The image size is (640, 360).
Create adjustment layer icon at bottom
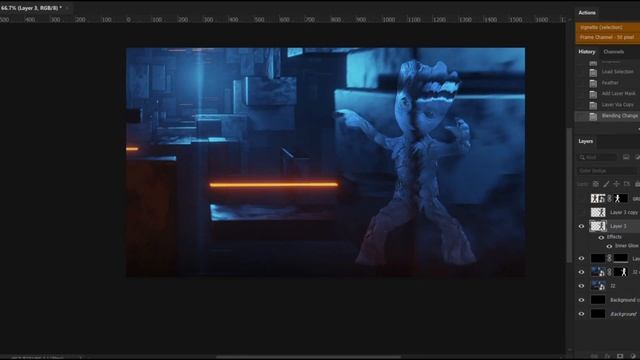tap(633, 356)
